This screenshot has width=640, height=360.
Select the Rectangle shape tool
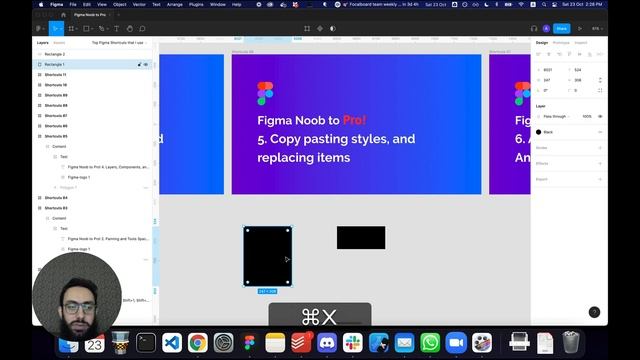click(86, 29)
